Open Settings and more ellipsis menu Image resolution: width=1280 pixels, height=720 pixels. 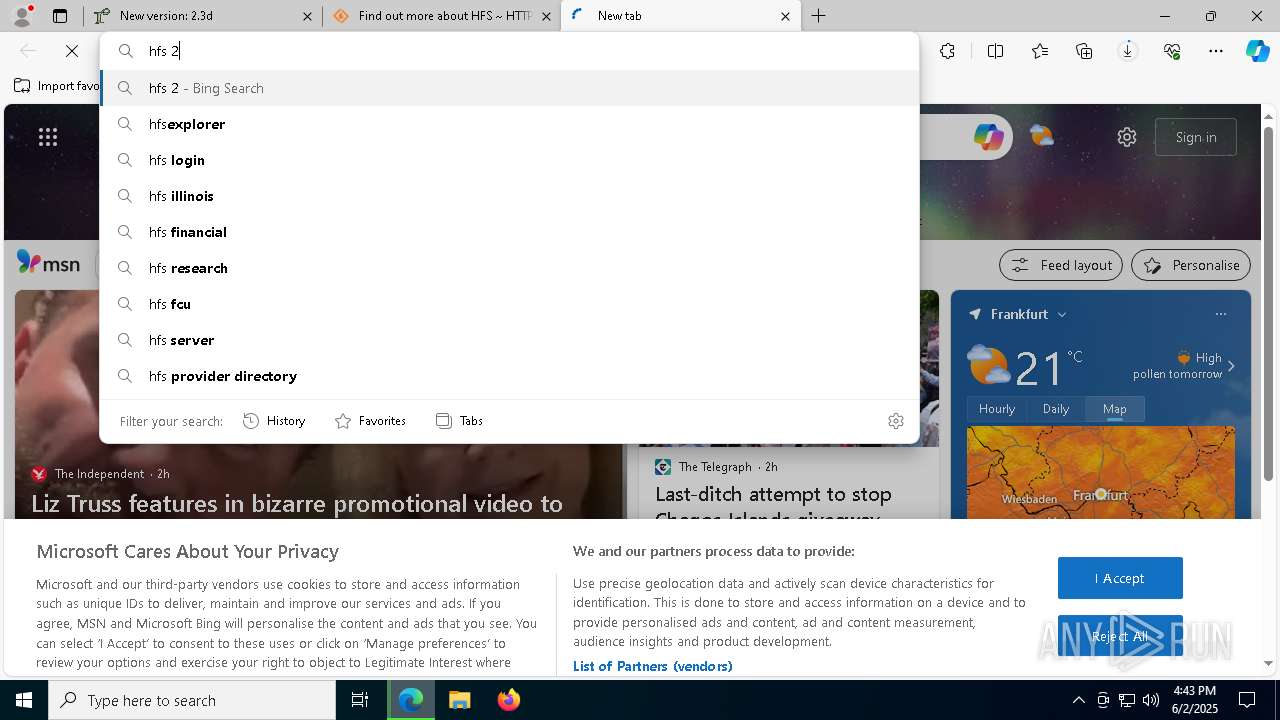(x=1216, y=51)
